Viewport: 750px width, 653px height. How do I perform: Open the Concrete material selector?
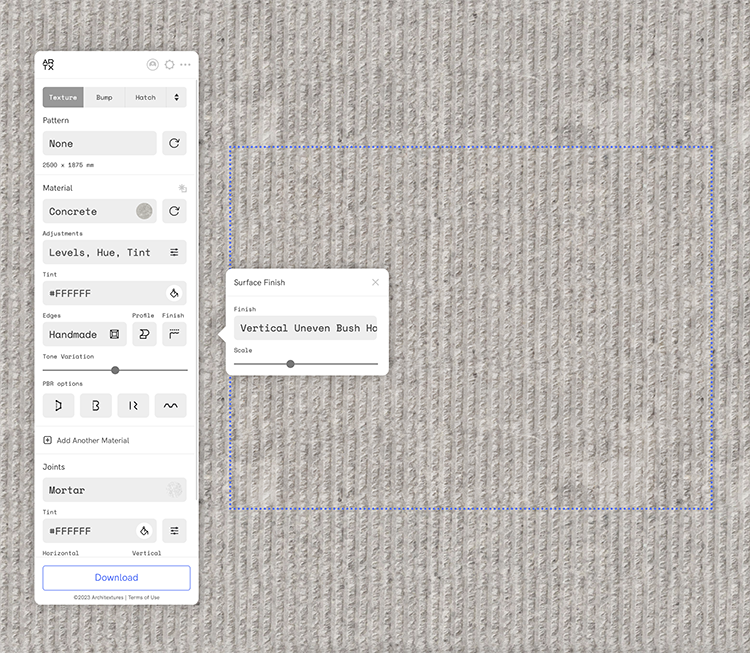[x=99, y=211]
